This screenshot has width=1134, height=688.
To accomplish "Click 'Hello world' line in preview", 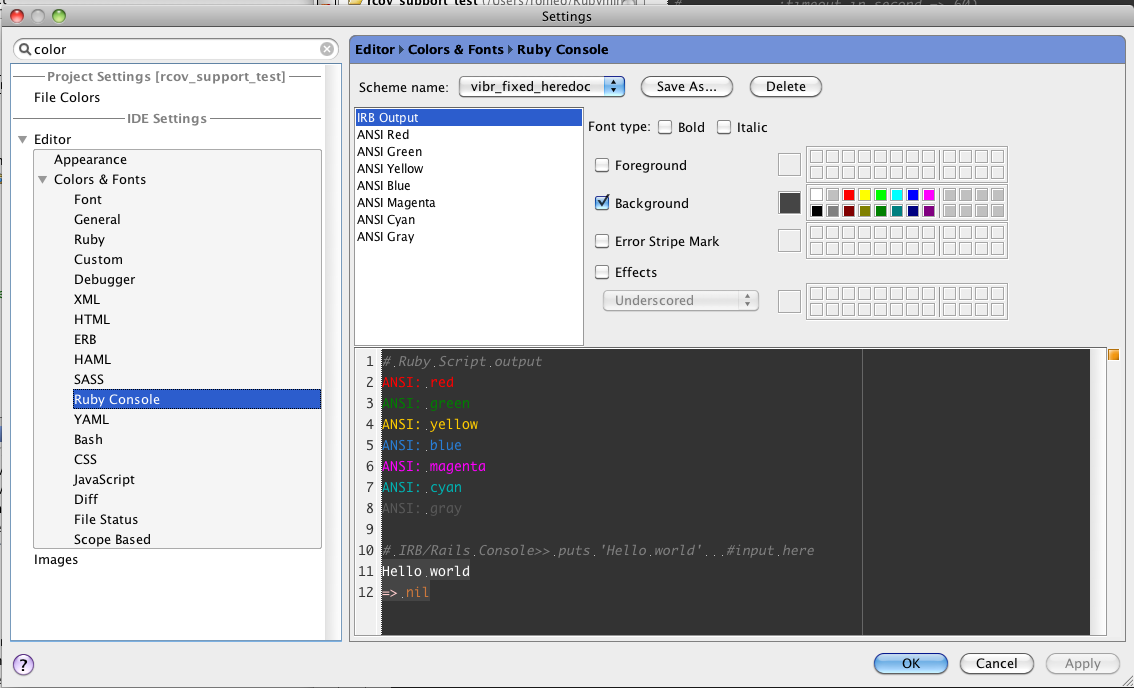I will pyautogui.click(x=426, y=572).
